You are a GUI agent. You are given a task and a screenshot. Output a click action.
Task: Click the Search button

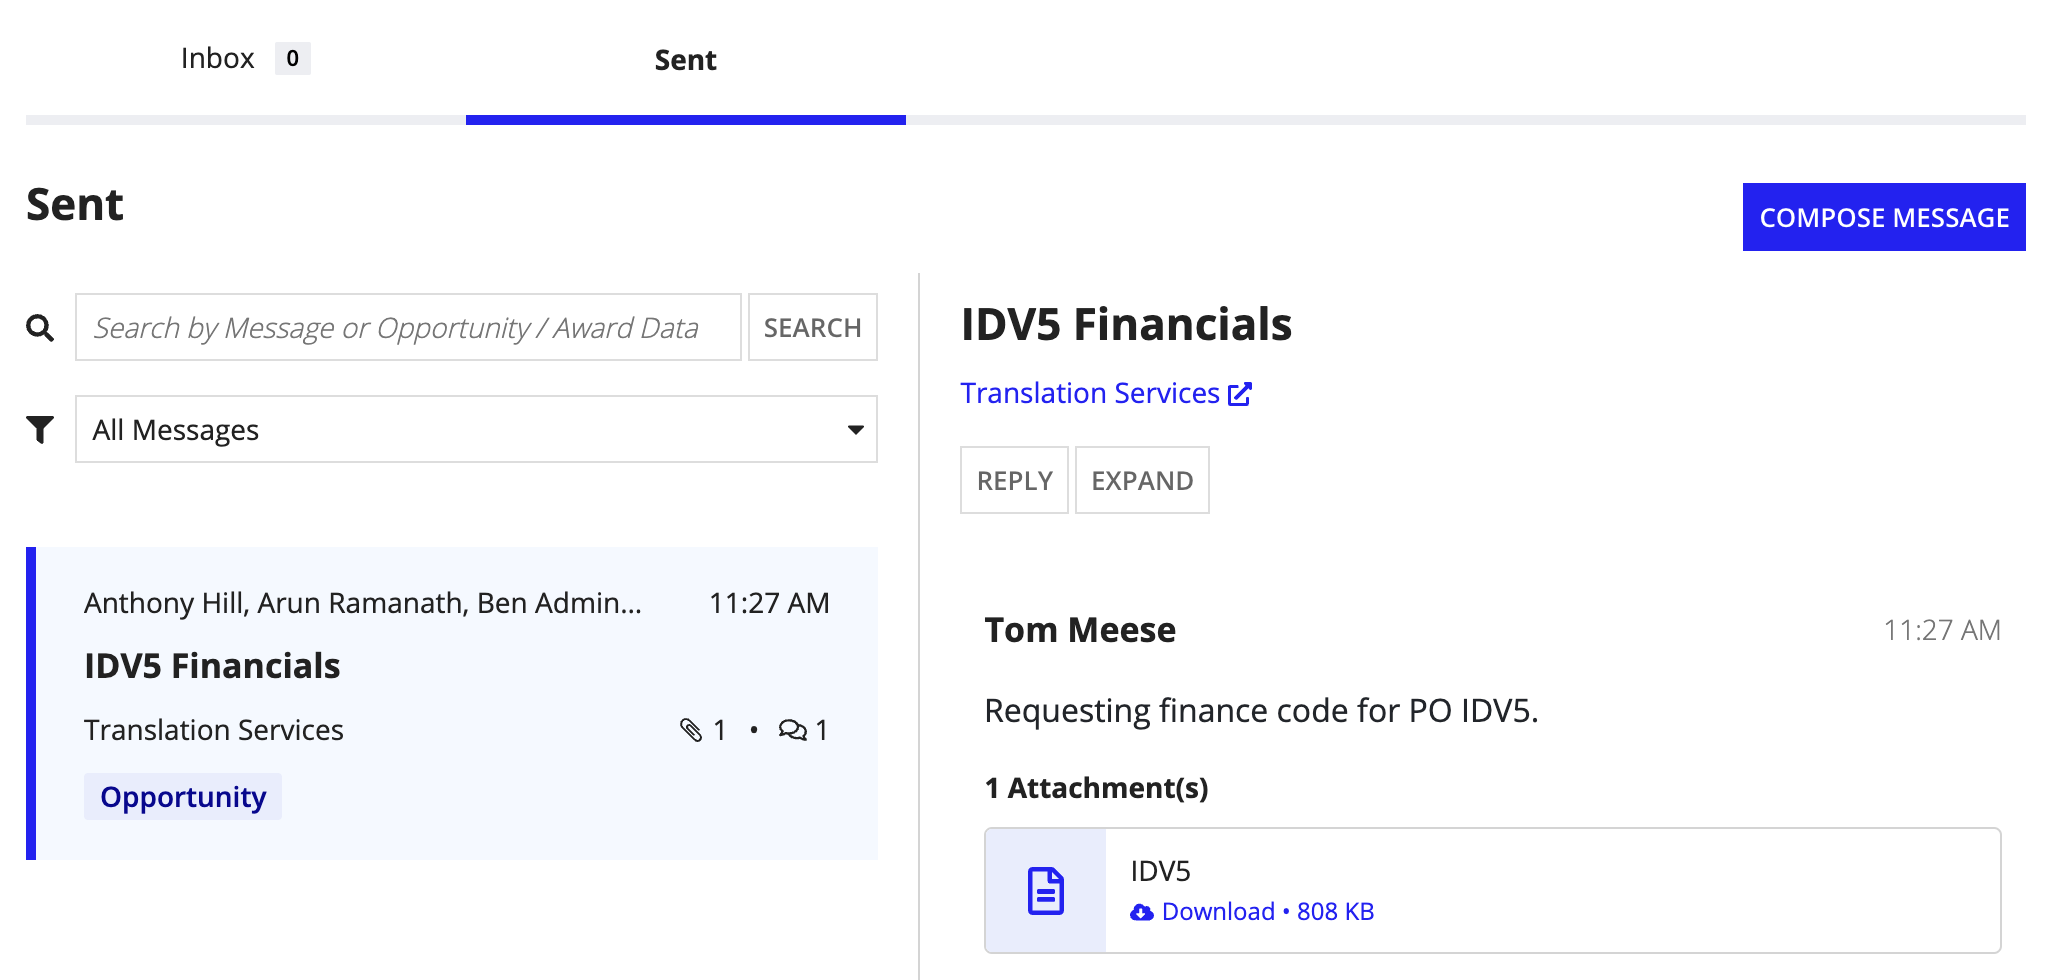(x=812, y=327)
